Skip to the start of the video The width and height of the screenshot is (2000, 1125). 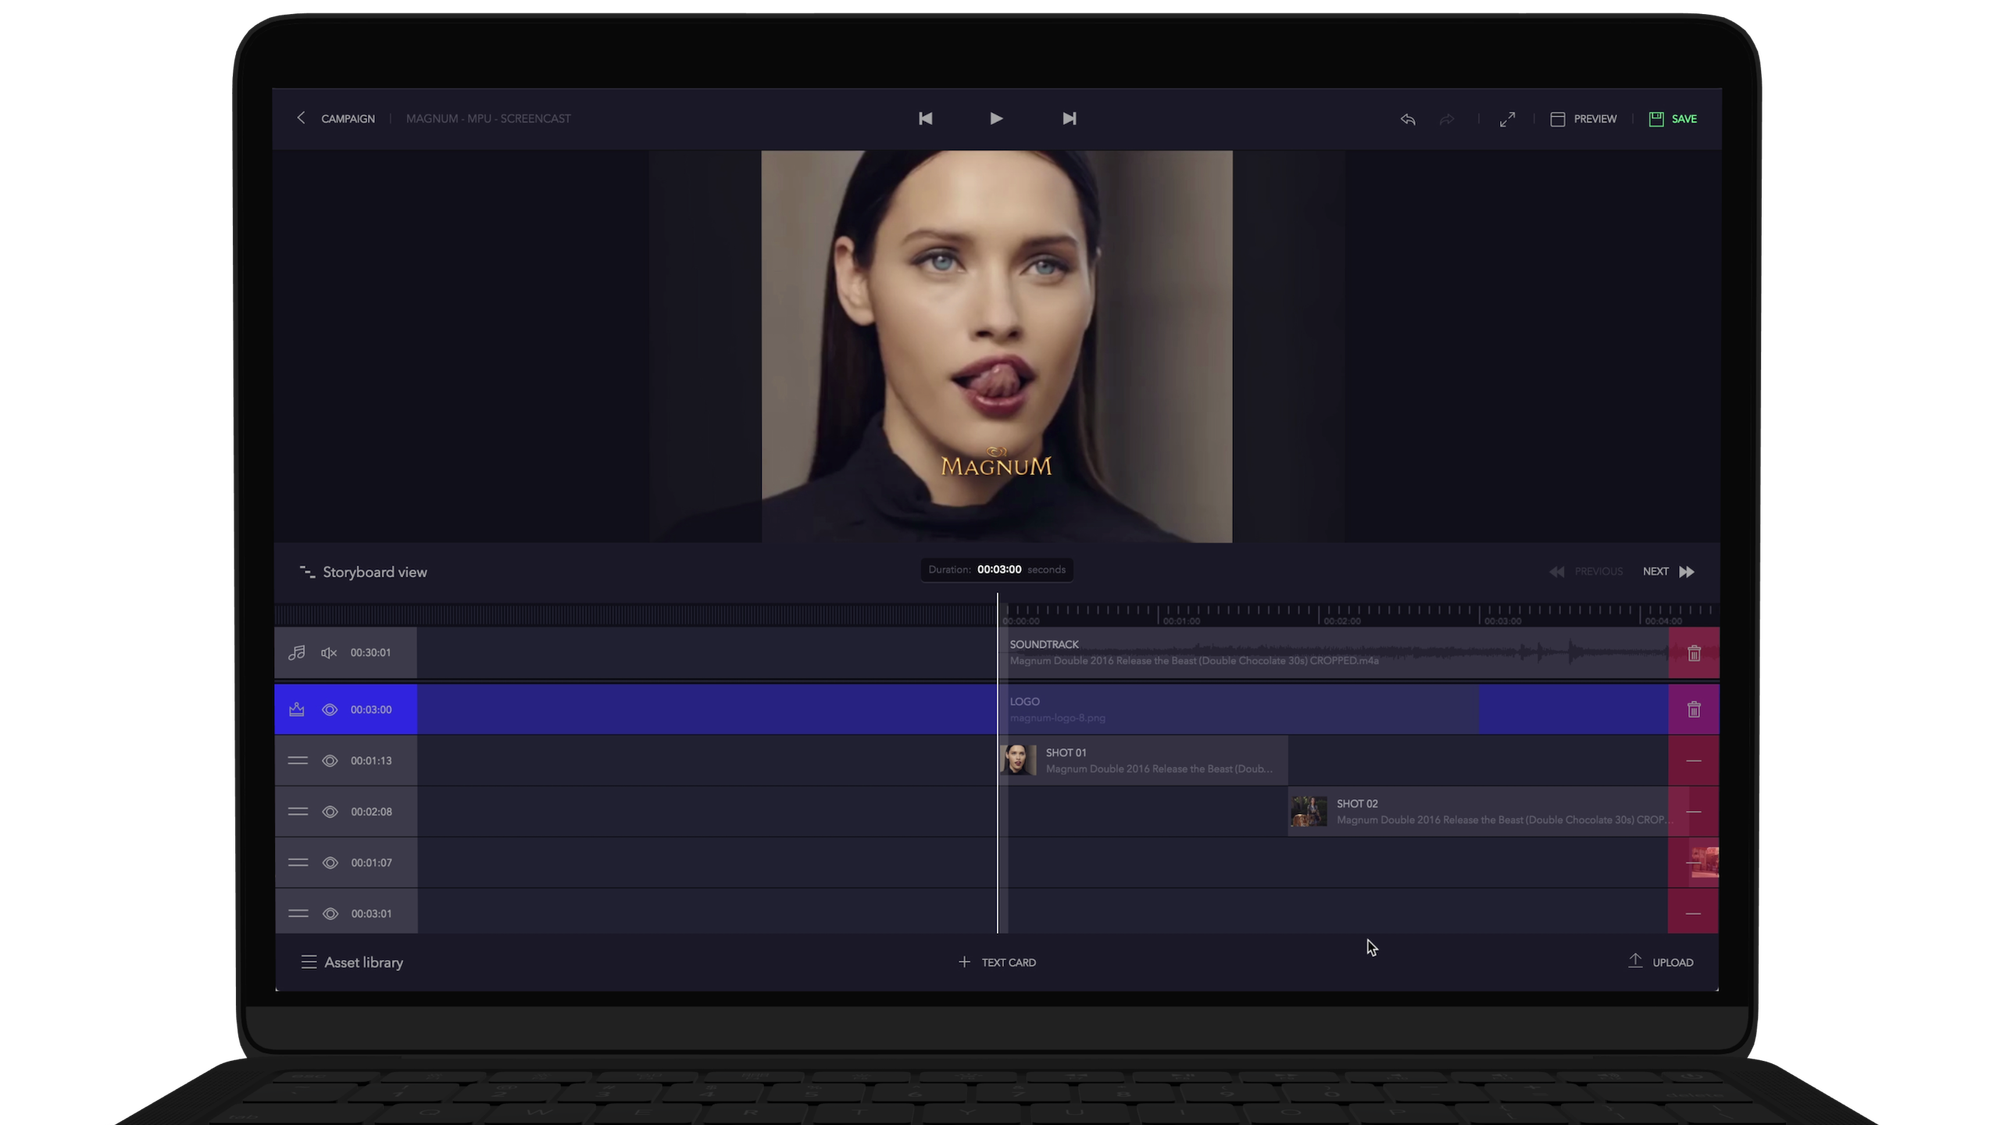pos(926,118)
